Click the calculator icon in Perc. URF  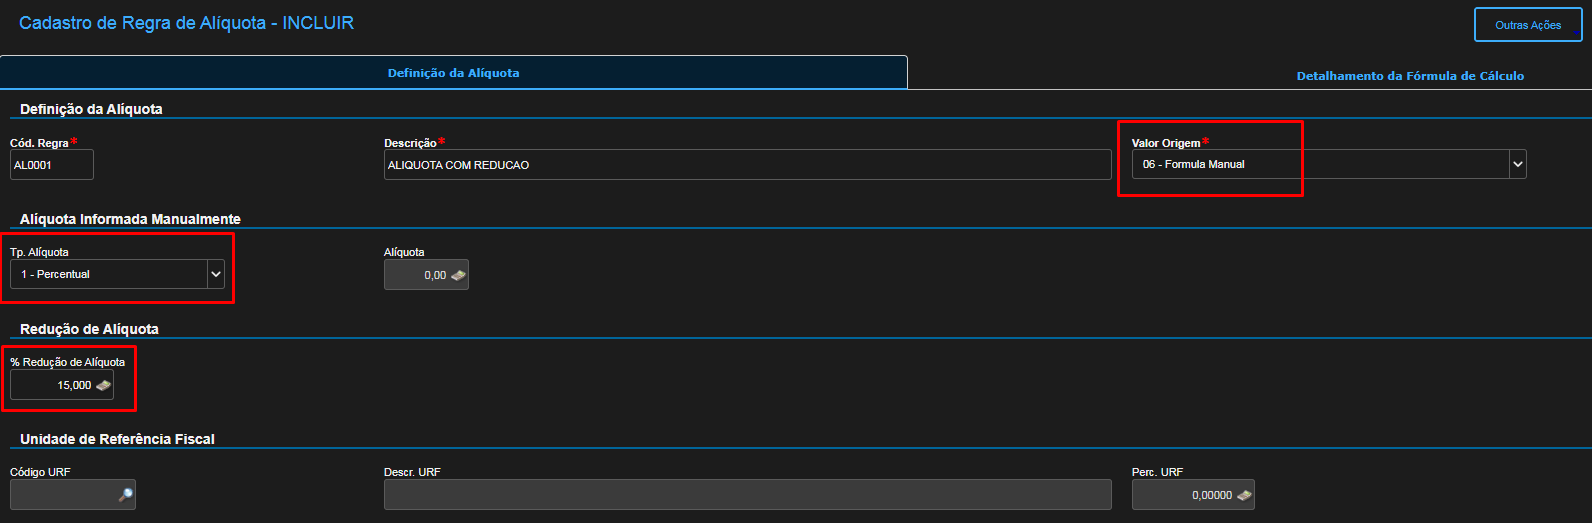coord(1243,495)
